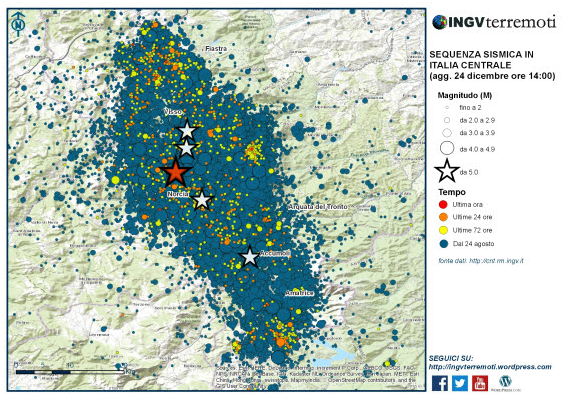564x400 pixels.
Task: Click the white star near Accumoli
Action: coord(249,257)
